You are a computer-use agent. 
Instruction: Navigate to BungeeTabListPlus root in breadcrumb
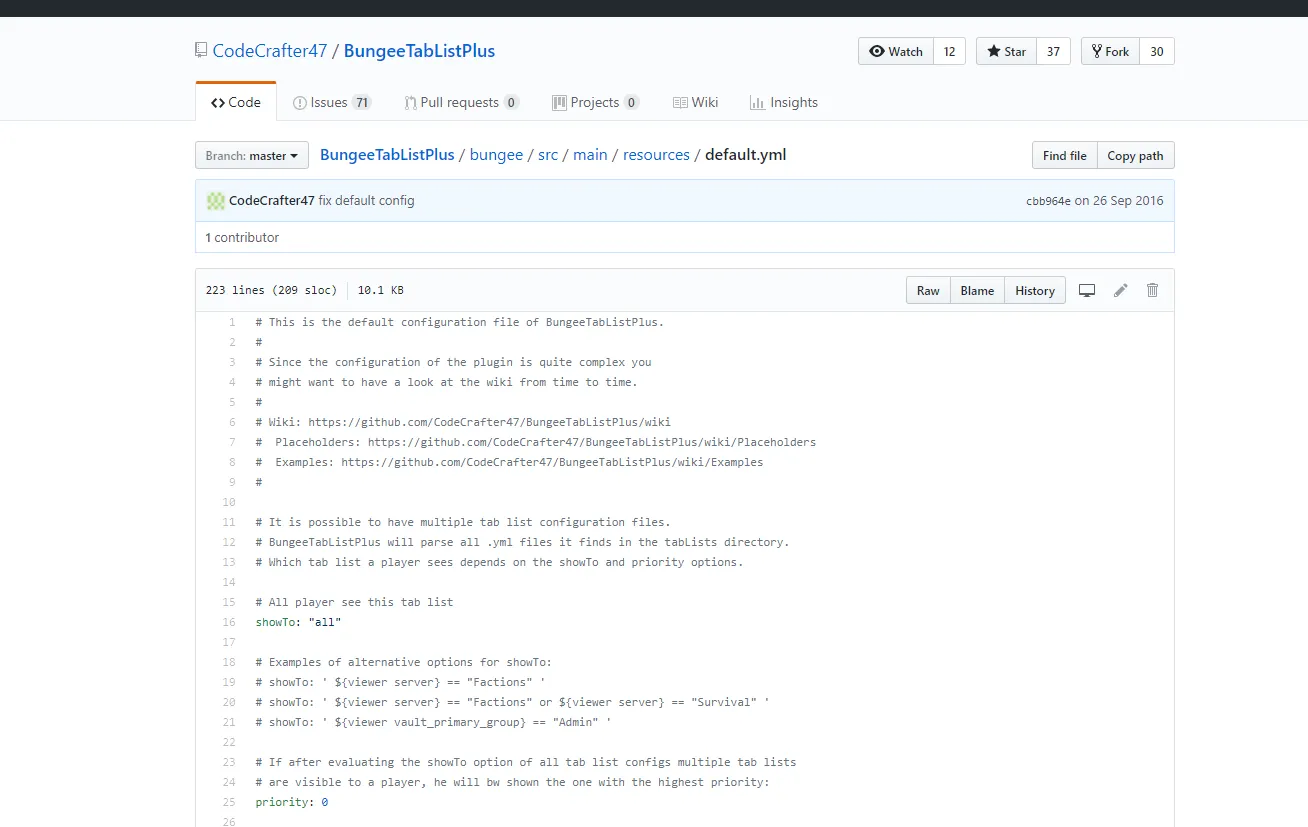(387, 155)
